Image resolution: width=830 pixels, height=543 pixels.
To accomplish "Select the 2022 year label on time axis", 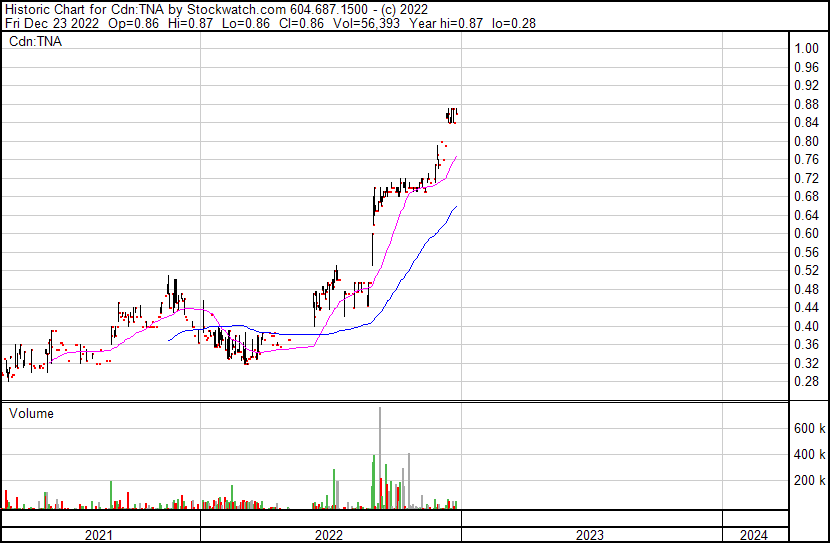I will [x=330, y=535].
